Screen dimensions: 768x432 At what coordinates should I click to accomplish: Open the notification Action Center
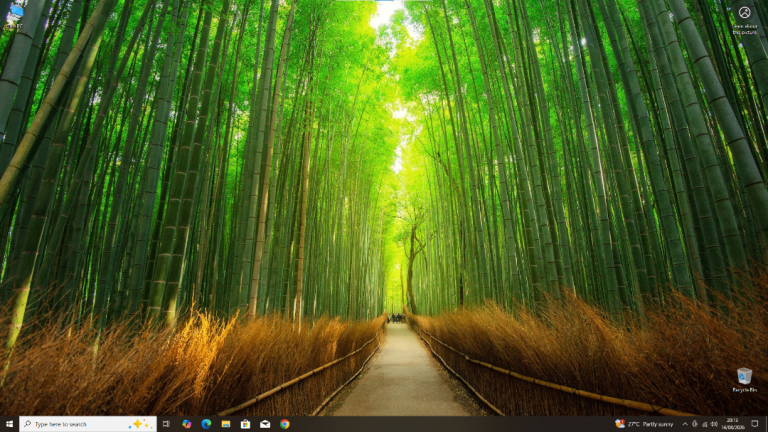click(755, 424)
